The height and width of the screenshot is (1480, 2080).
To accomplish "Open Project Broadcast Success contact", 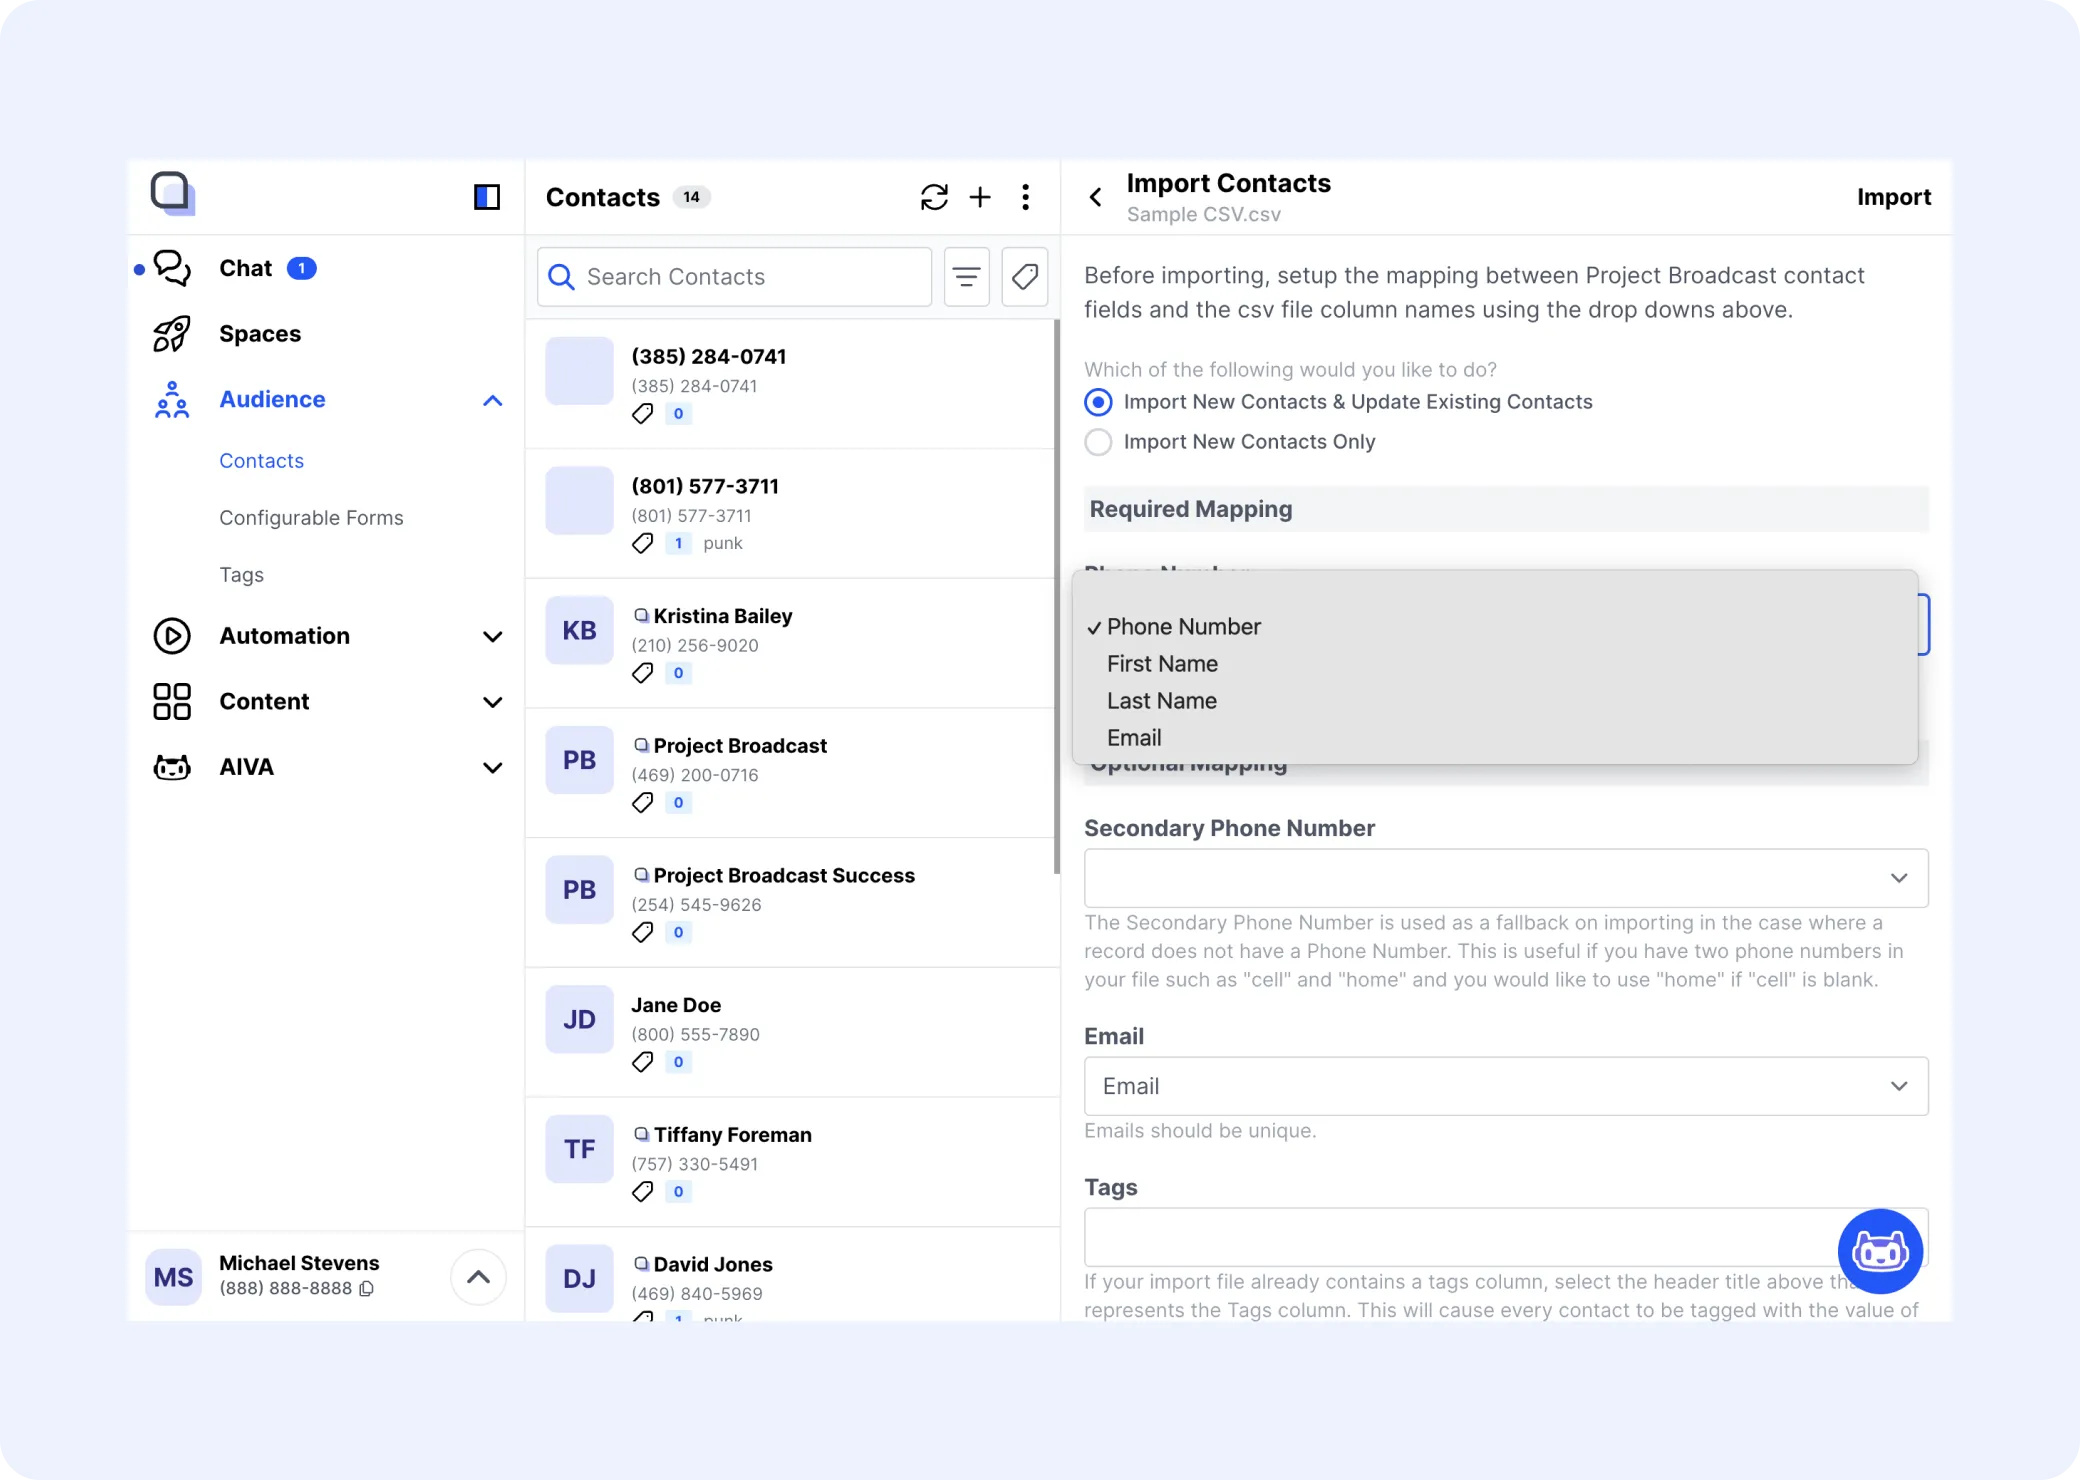I will pos(792,903).
